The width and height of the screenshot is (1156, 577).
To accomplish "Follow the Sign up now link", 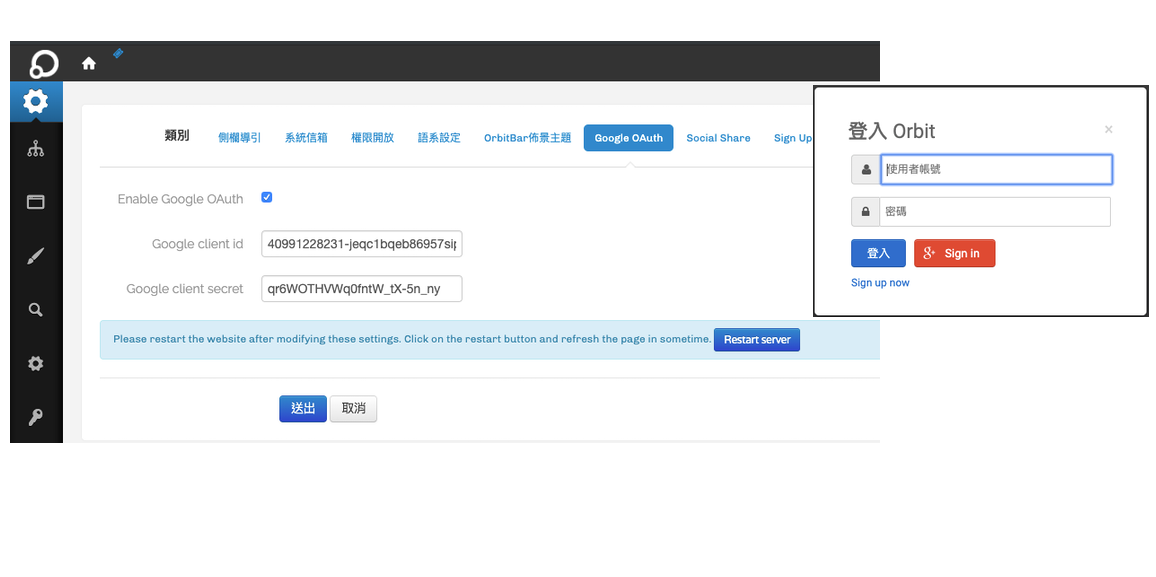I will point(880,283).
